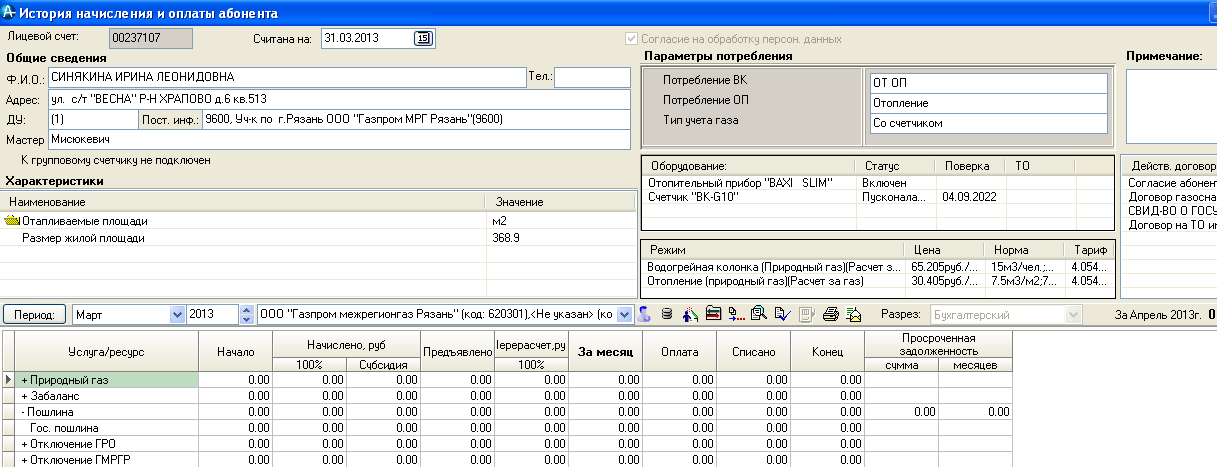Open the calendar picker beside date 31.03.2013
This screenshot has width=1217, height=467.
(x=423, y=38)
